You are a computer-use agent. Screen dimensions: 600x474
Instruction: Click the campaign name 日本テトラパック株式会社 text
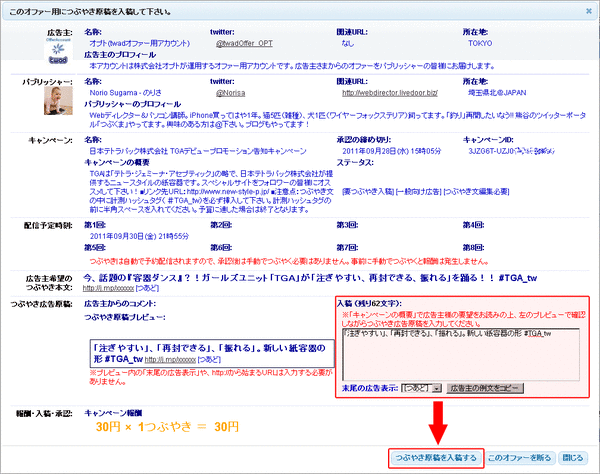point(198,151)
